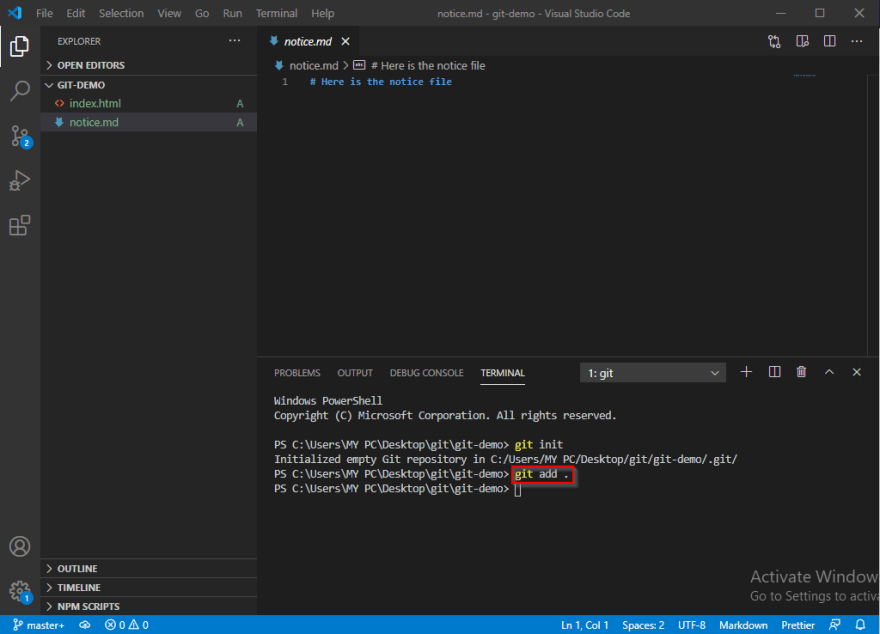Open the Edit menu
Screen dimensions: 880x634
tap(76, 13)
